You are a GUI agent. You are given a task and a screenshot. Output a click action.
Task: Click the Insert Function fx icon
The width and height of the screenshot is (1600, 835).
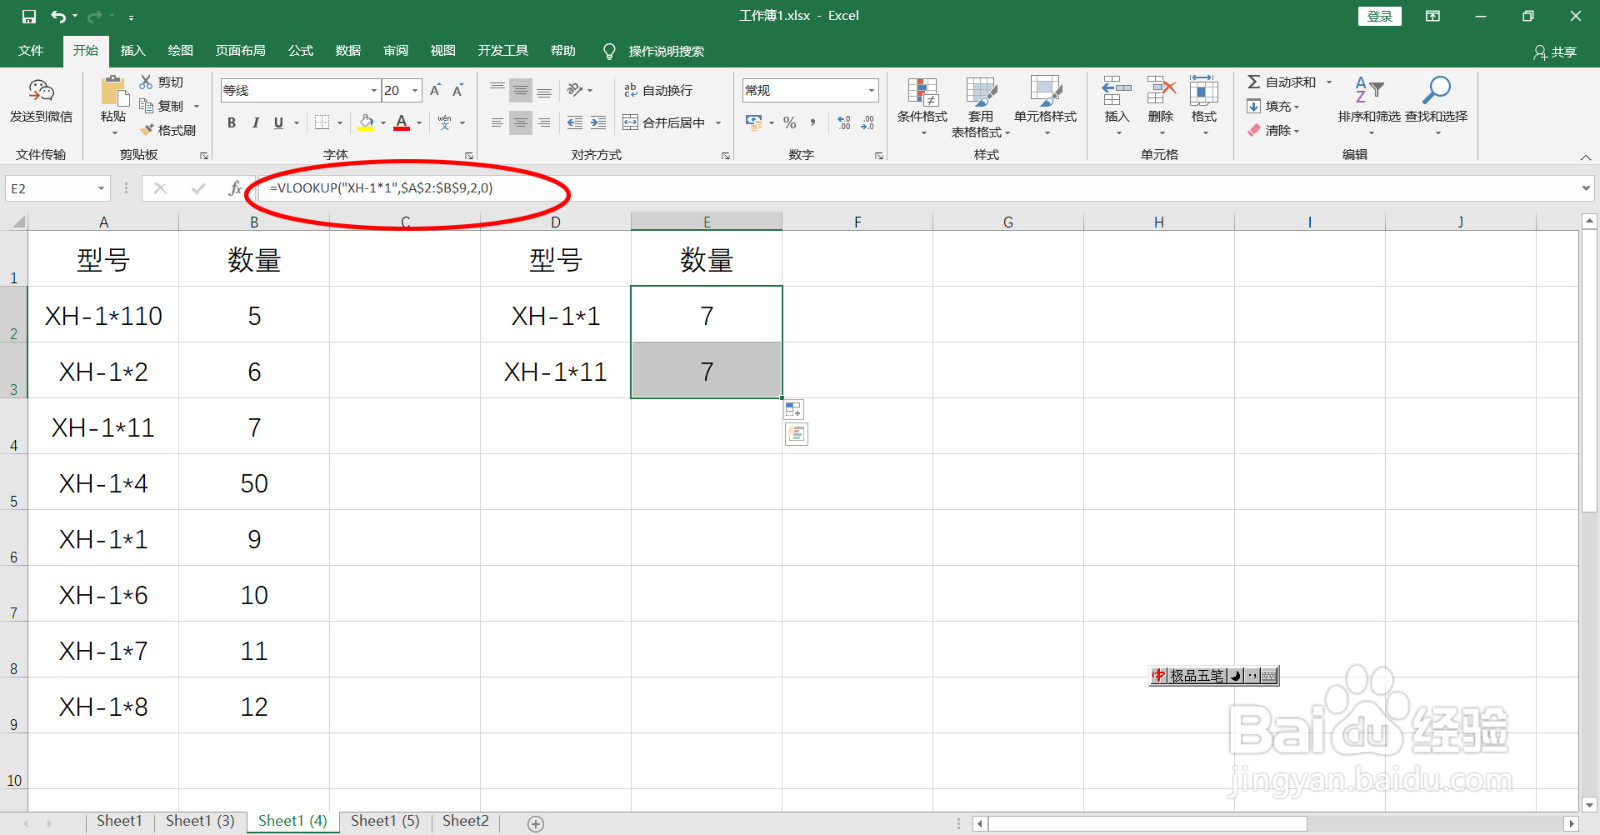click(x=235, y=188)
